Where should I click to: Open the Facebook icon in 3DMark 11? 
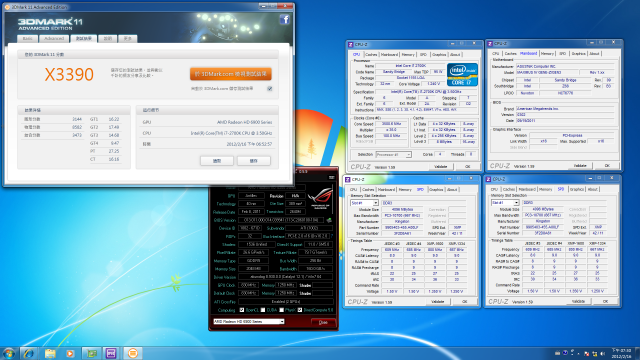click(284, 19)
